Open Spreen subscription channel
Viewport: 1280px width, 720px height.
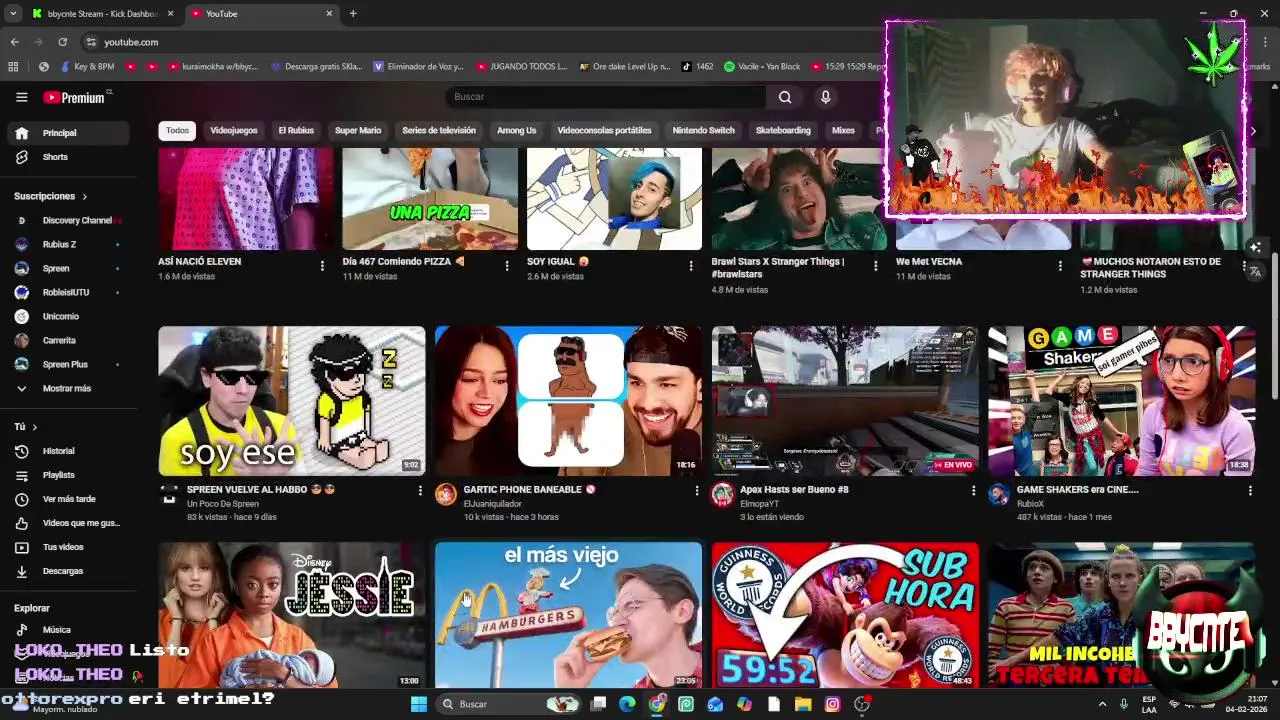click(x=68, y=268)
